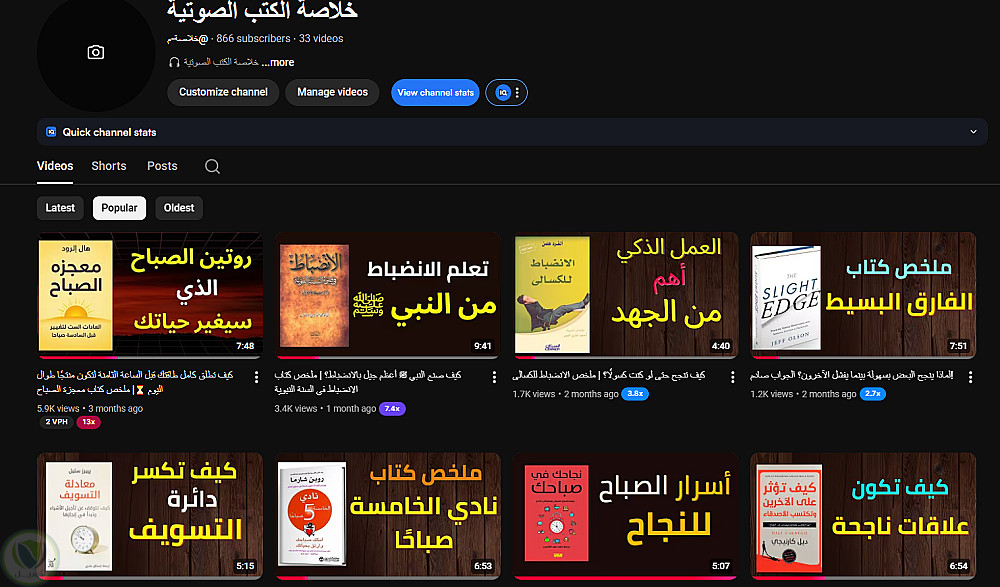
Task: Open the 5:15 procrastination video thumbnail
Action: pyautogui.click(x=150, y=516)
